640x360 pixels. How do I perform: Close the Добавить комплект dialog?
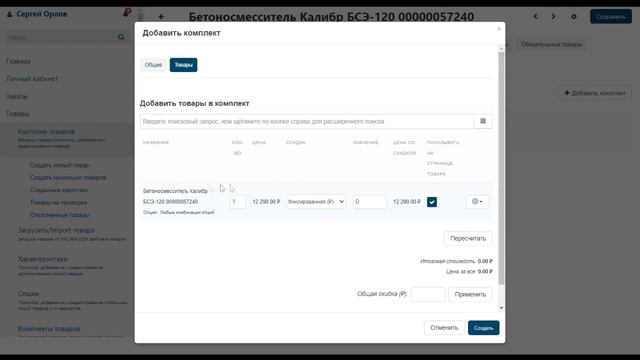point(499,29)
